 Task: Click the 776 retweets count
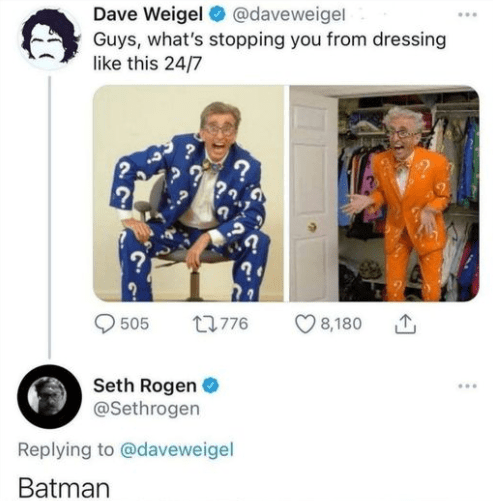pos(235,324)
